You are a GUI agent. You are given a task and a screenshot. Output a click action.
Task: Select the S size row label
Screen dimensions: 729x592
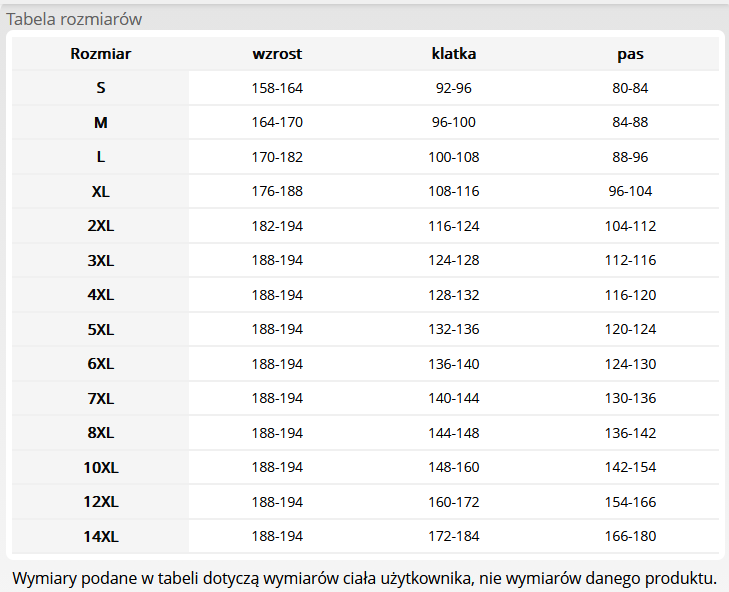click(x=101, y=88)
